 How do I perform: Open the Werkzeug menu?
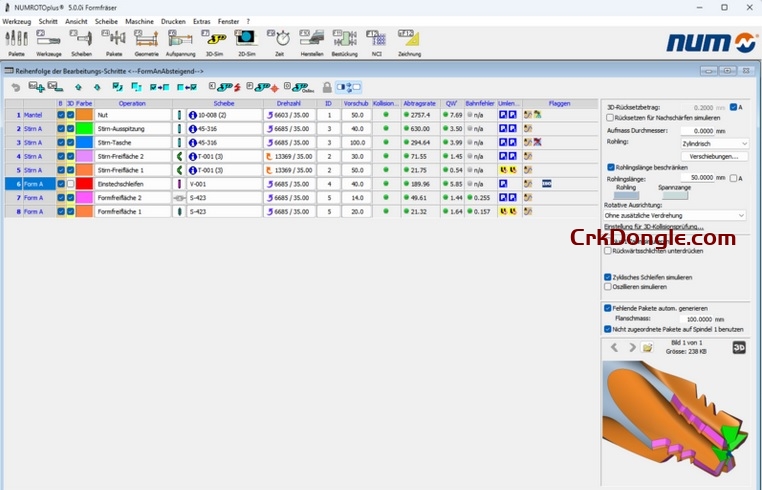pos(17,21)
